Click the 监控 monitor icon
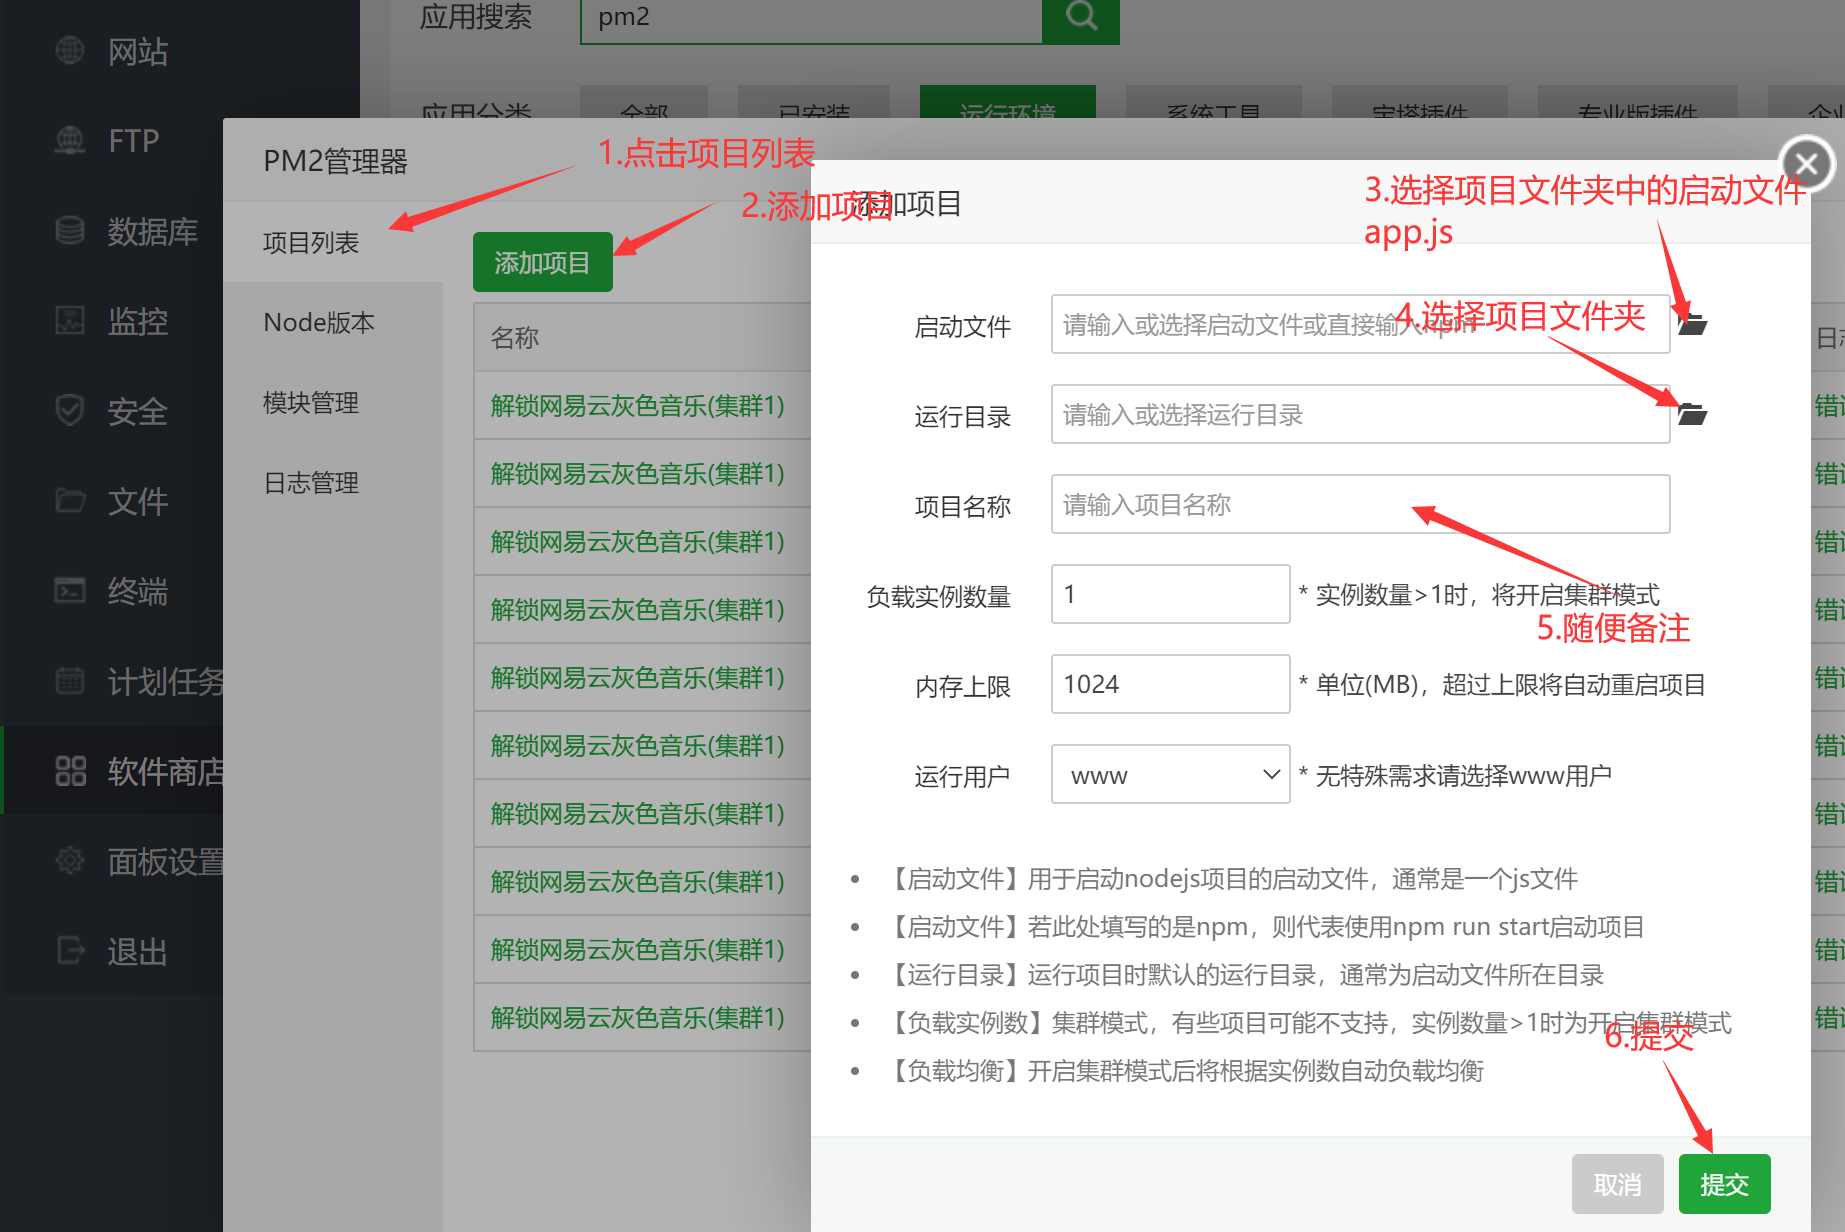Image resolution: width=1845 pixels, height=1232 pixels. 70,320
